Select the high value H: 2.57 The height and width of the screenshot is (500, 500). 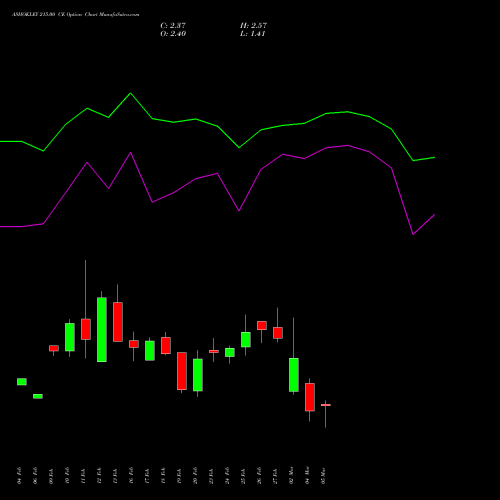tap(253, 25)
